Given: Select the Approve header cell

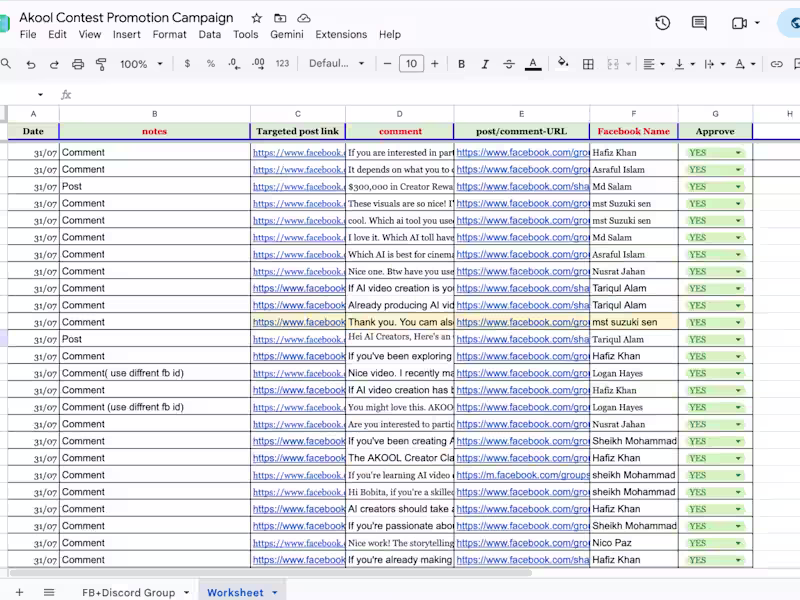Looking at the screenshot, I should point(715,131).
